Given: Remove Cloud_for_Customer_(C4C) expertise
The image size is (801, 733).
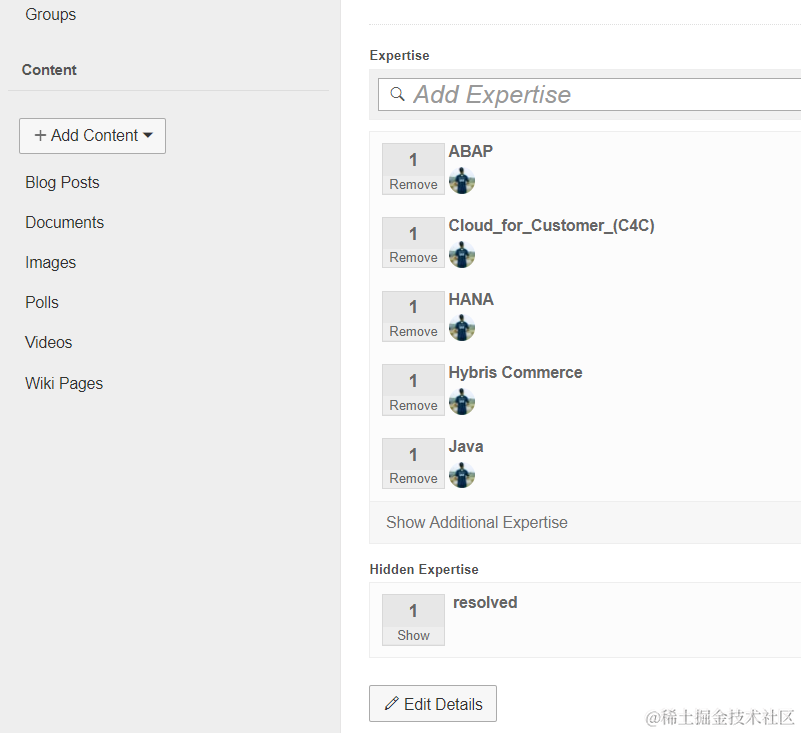Looking at the screenshot, I should click(413, 257).
